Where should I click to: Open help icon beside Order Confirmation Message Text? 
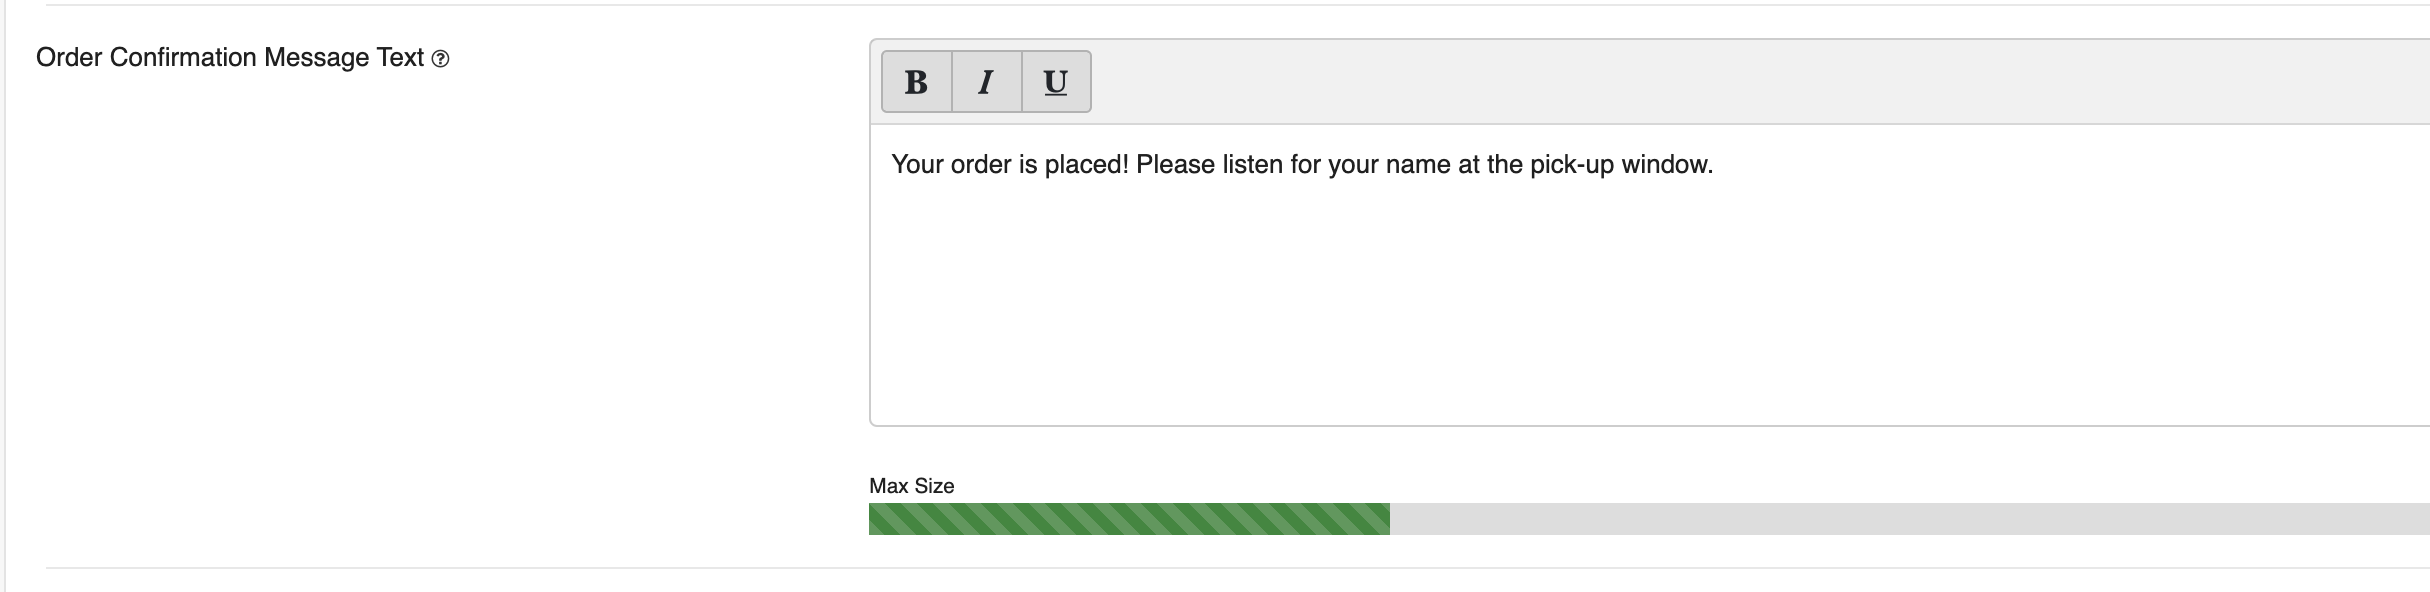coord(440,59)
